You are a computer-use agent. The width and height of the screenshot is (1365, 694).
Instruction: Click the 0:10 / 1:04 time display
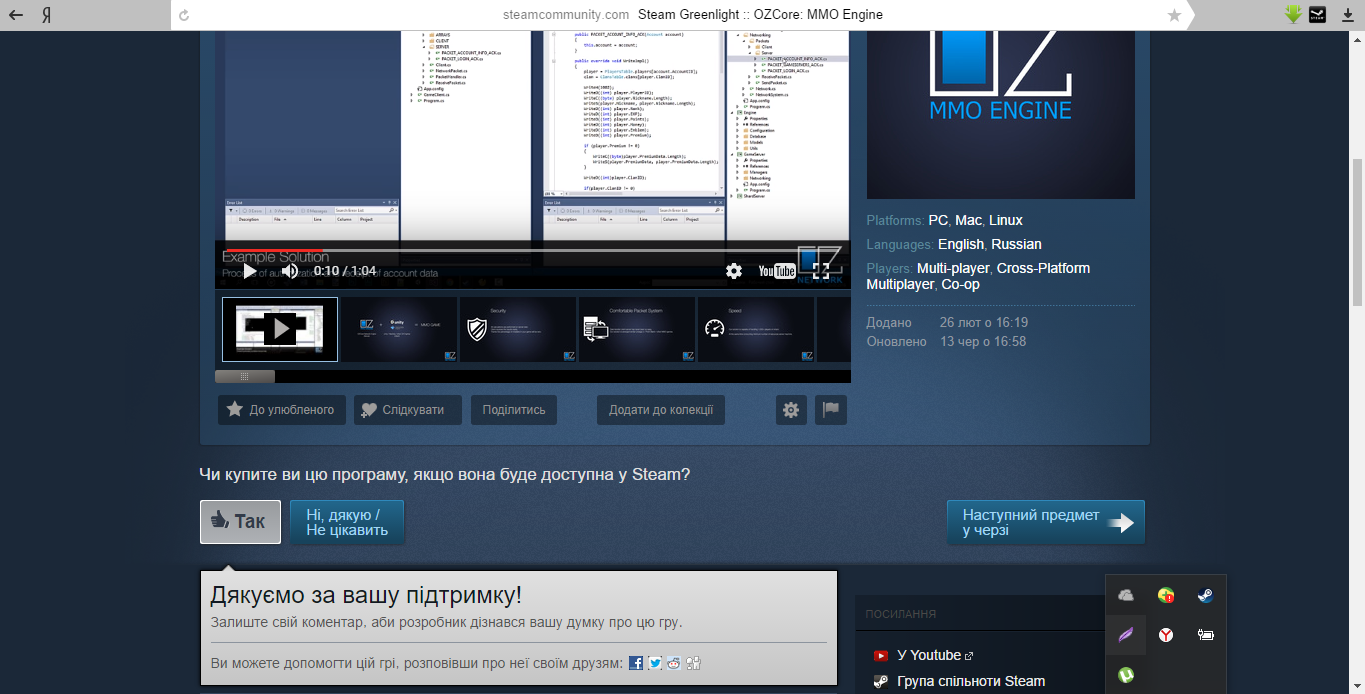point(345,271)
